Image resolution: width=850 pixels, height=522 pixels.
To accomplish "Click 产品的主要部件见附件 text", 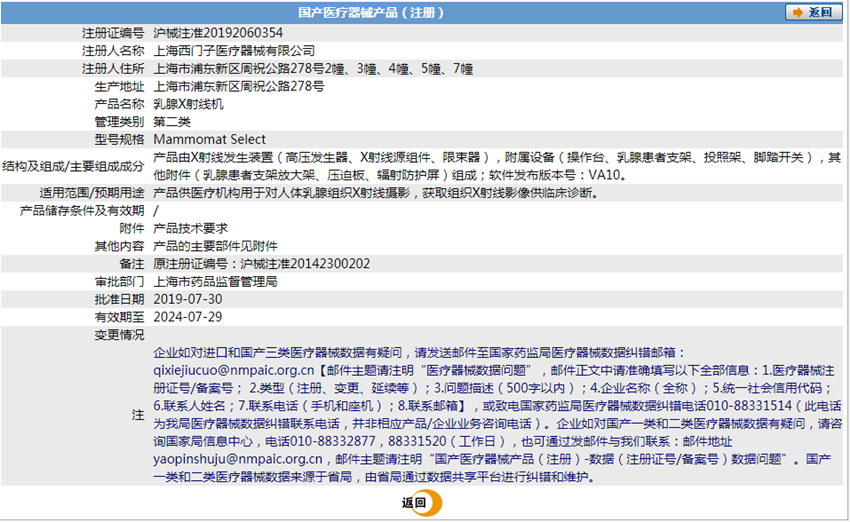I will (215, 246).
